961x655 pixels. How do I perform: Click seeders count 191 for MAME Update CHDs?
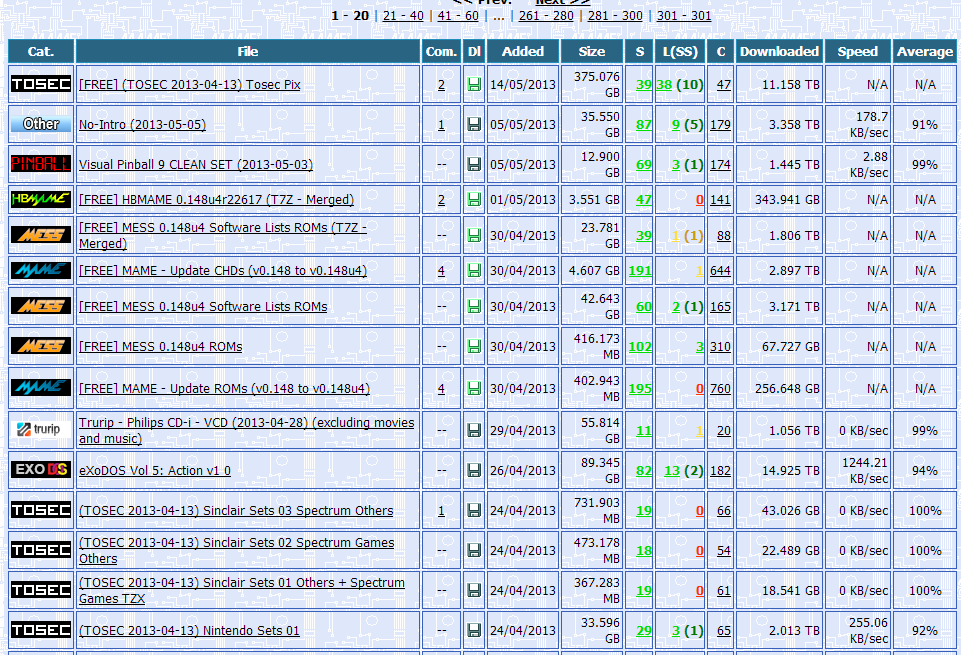click(x=640, y=271)
